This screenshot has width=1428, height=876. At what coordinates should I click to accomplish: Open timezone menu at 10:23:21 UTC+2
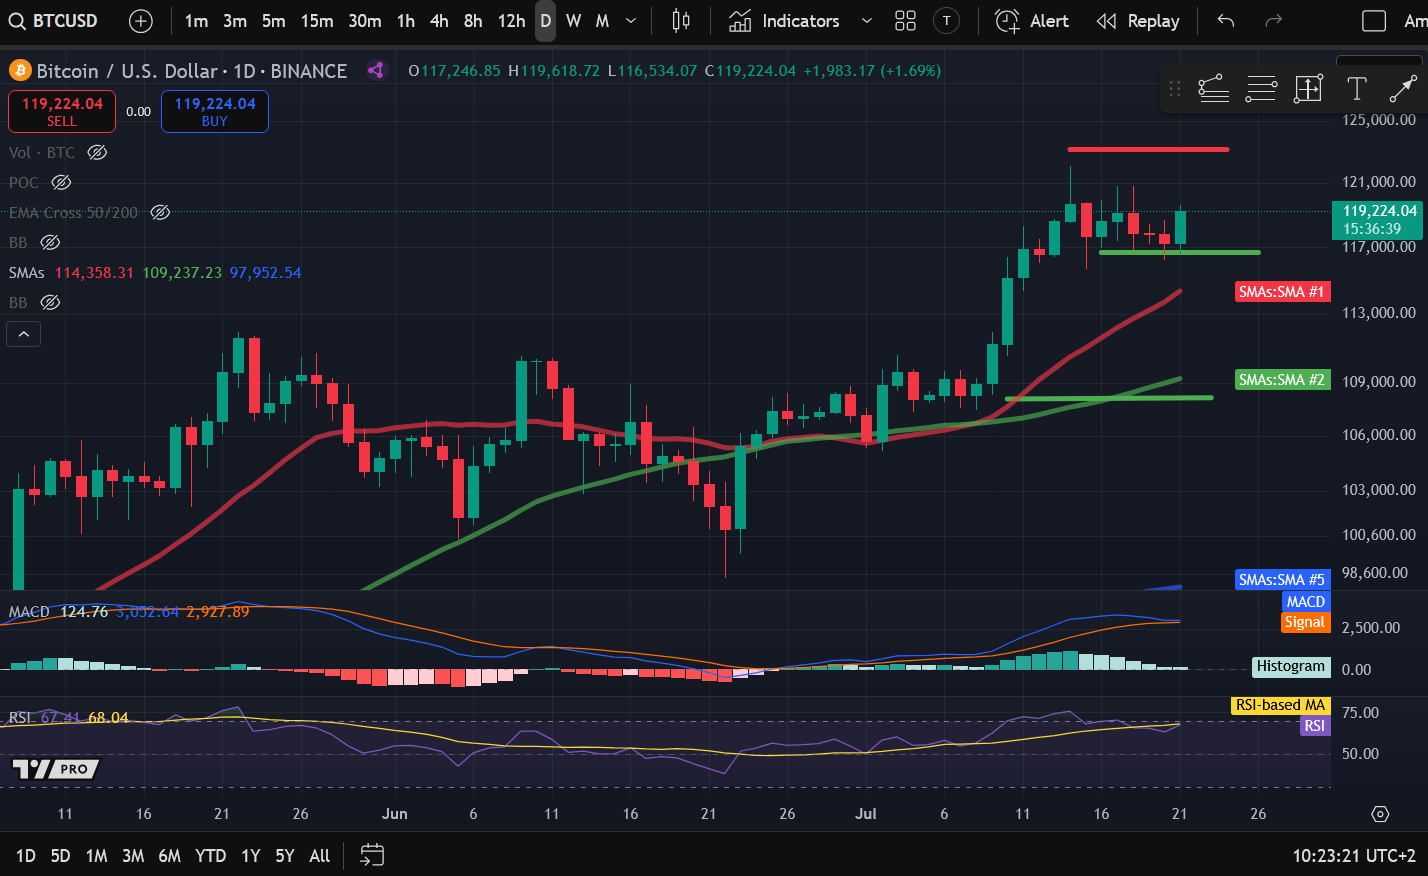tap(1354, 856)
